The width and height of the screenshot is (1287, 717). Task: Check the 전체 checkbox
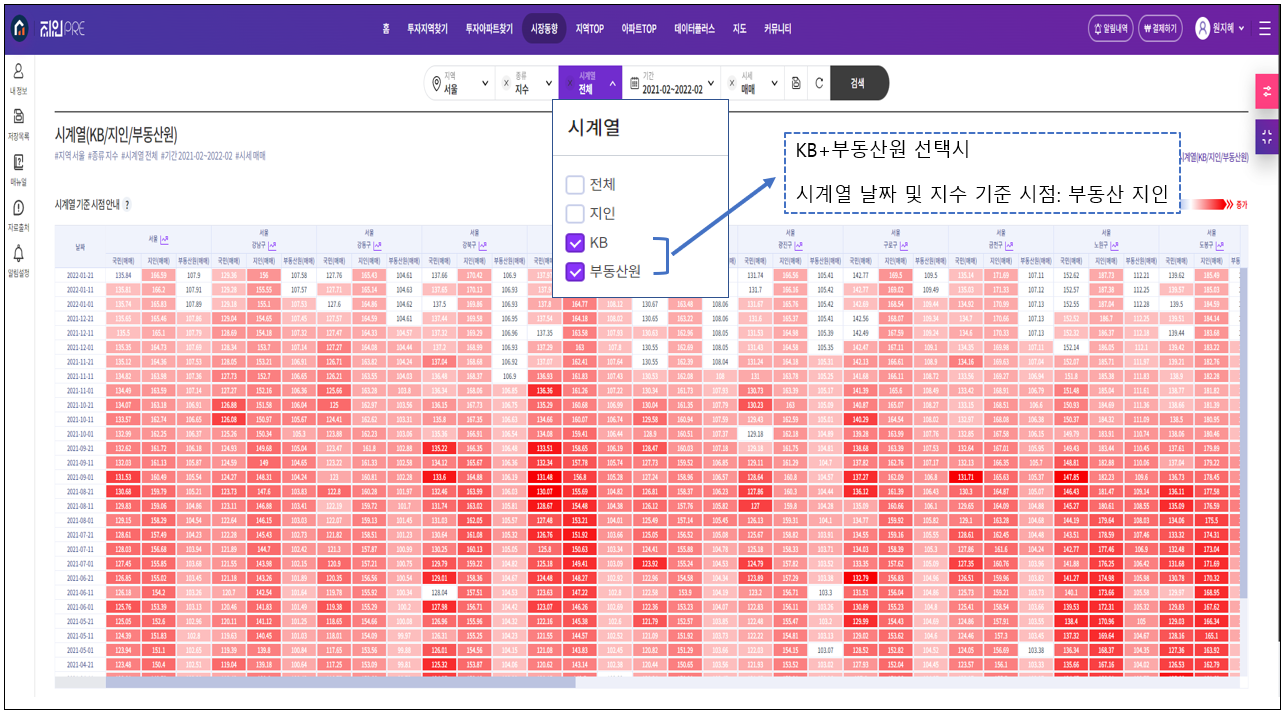coord(575,185)
